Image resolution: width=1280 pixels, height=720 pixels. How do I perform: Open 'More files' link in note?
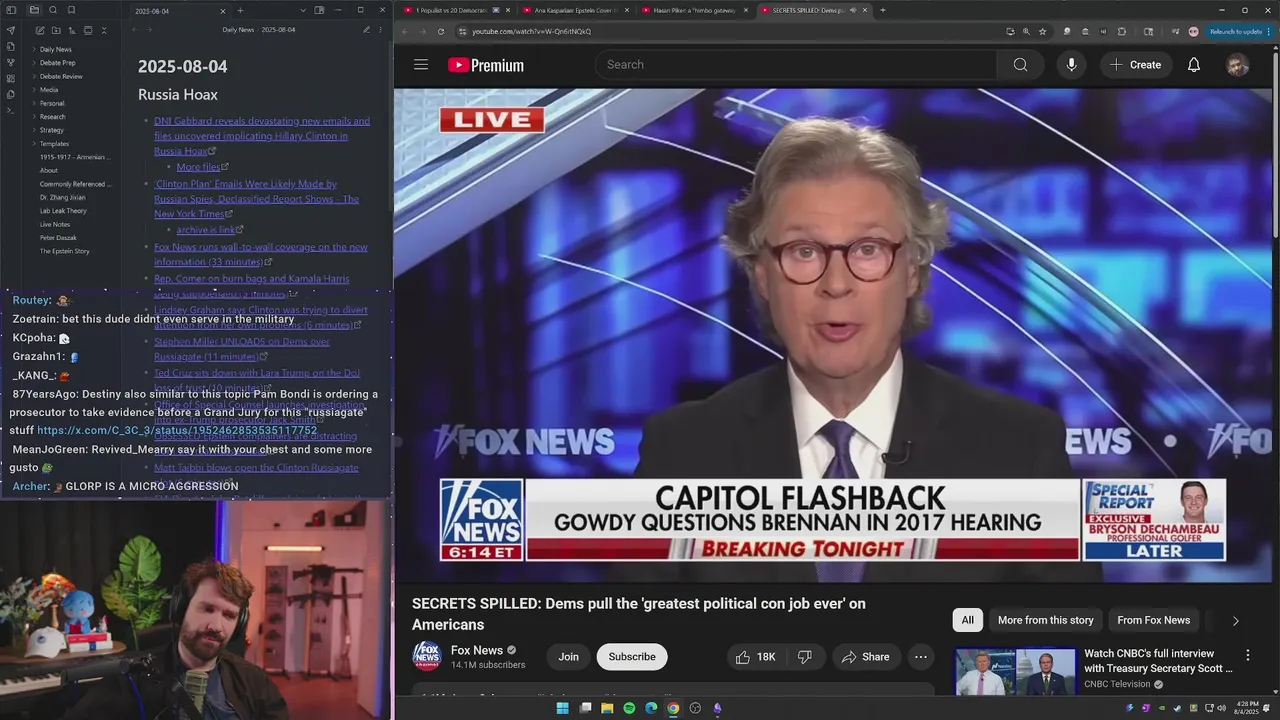click(198, 167)
